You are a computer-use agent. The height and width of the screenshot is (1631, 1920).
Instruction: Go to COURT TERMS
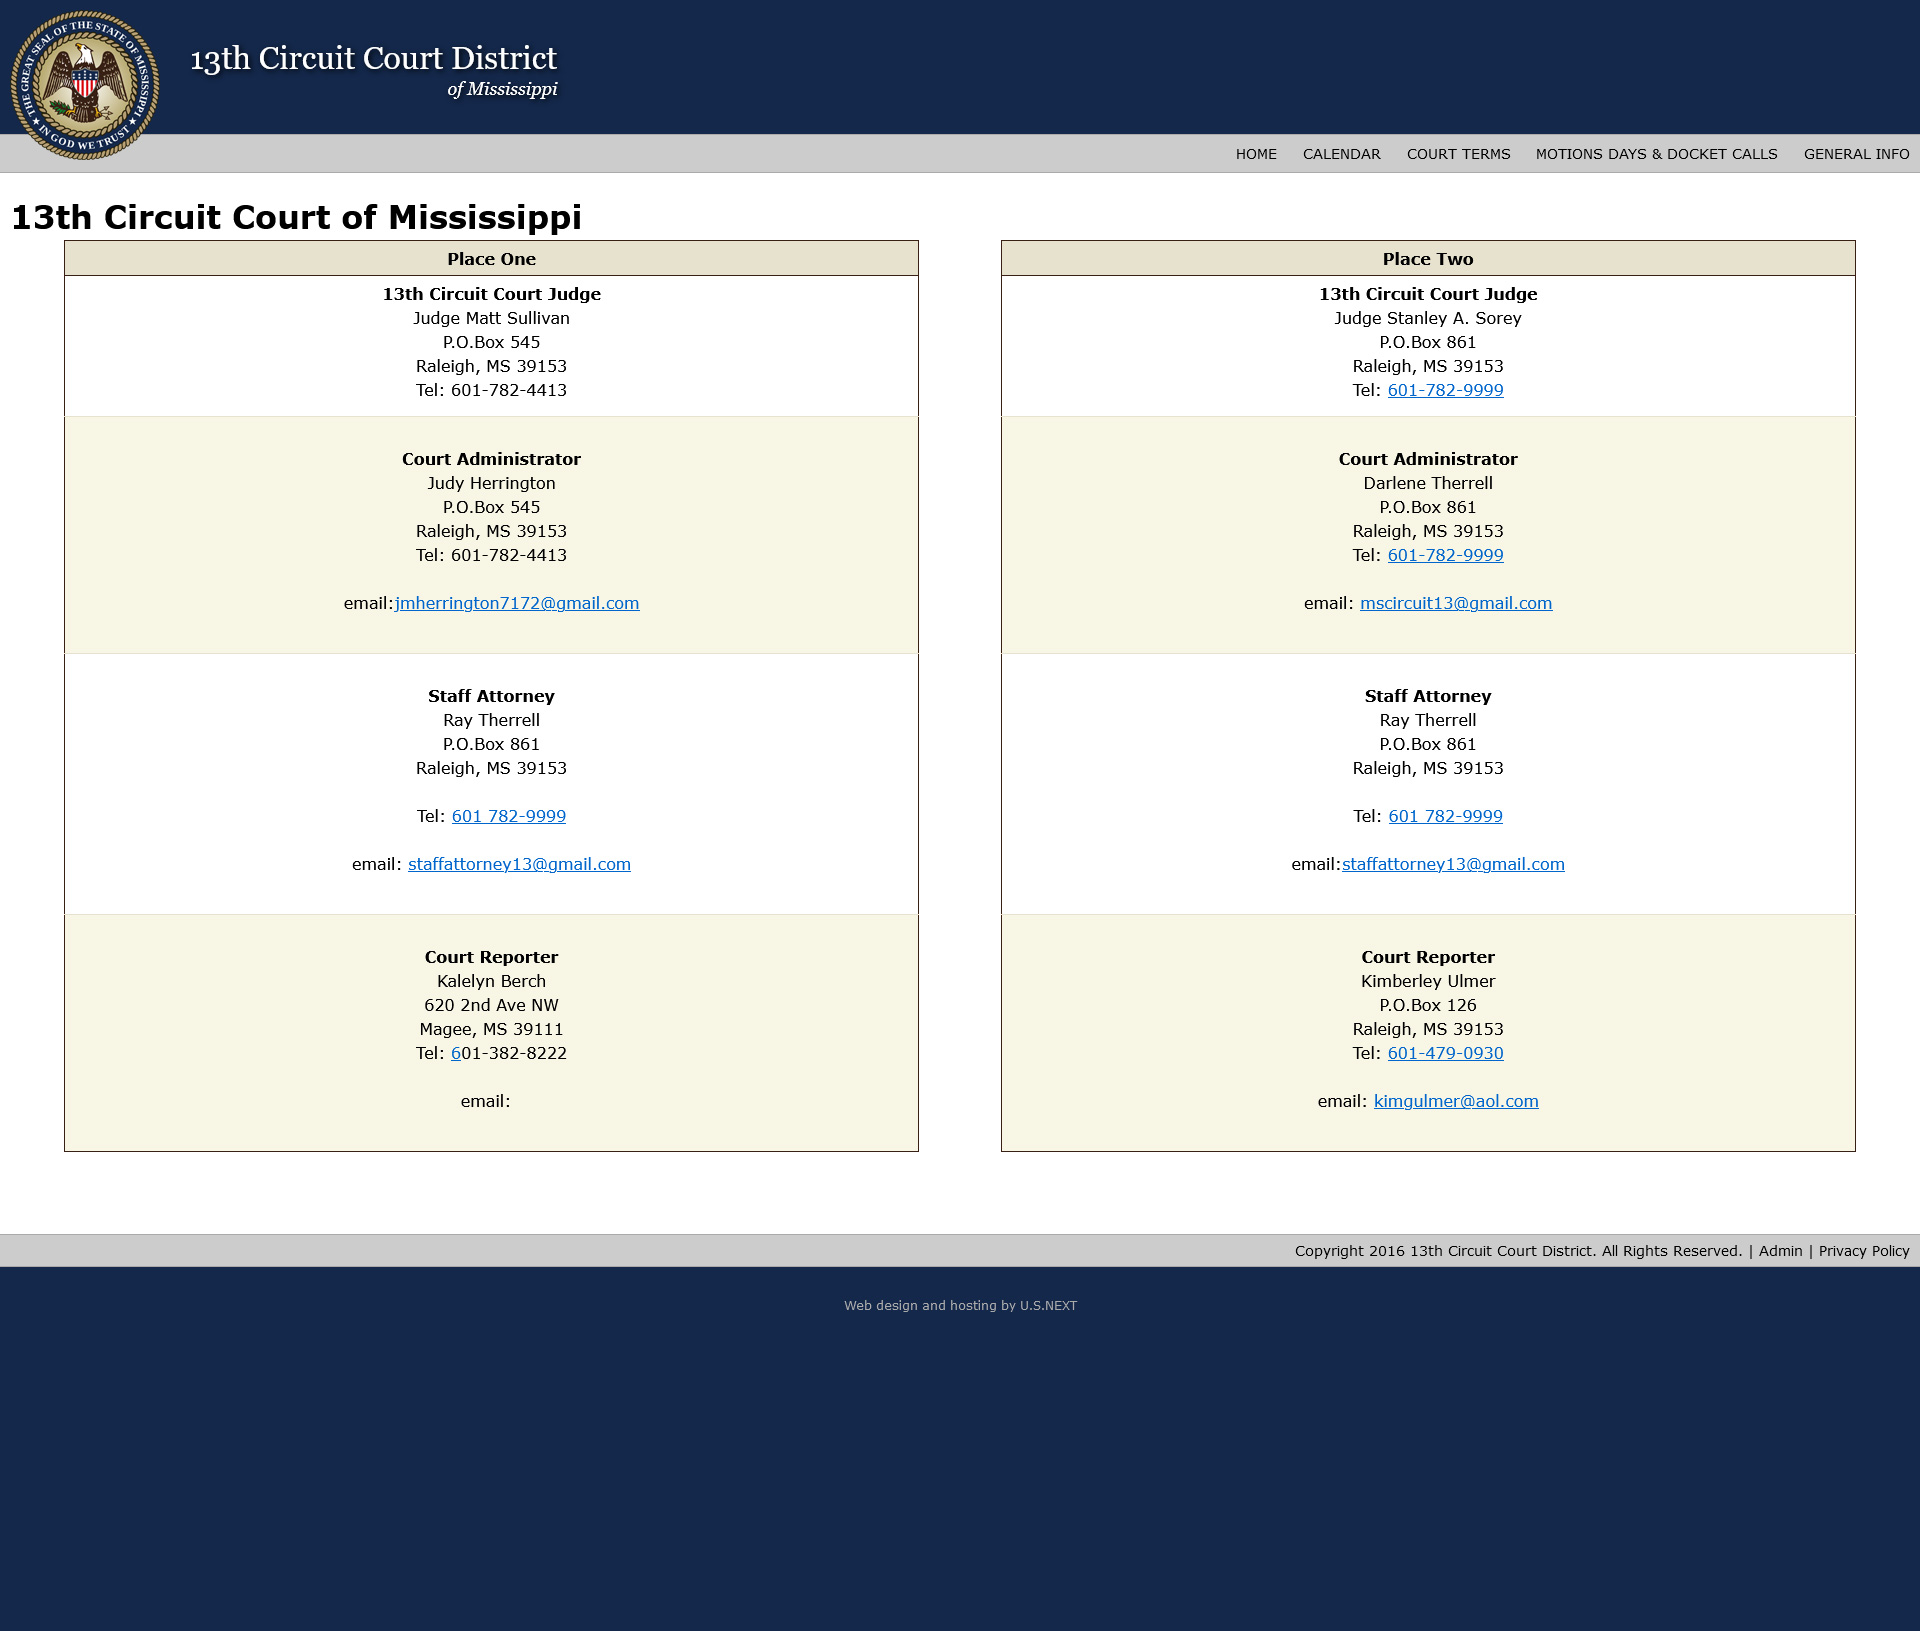pyautogui.click(x=1458, y=154)
